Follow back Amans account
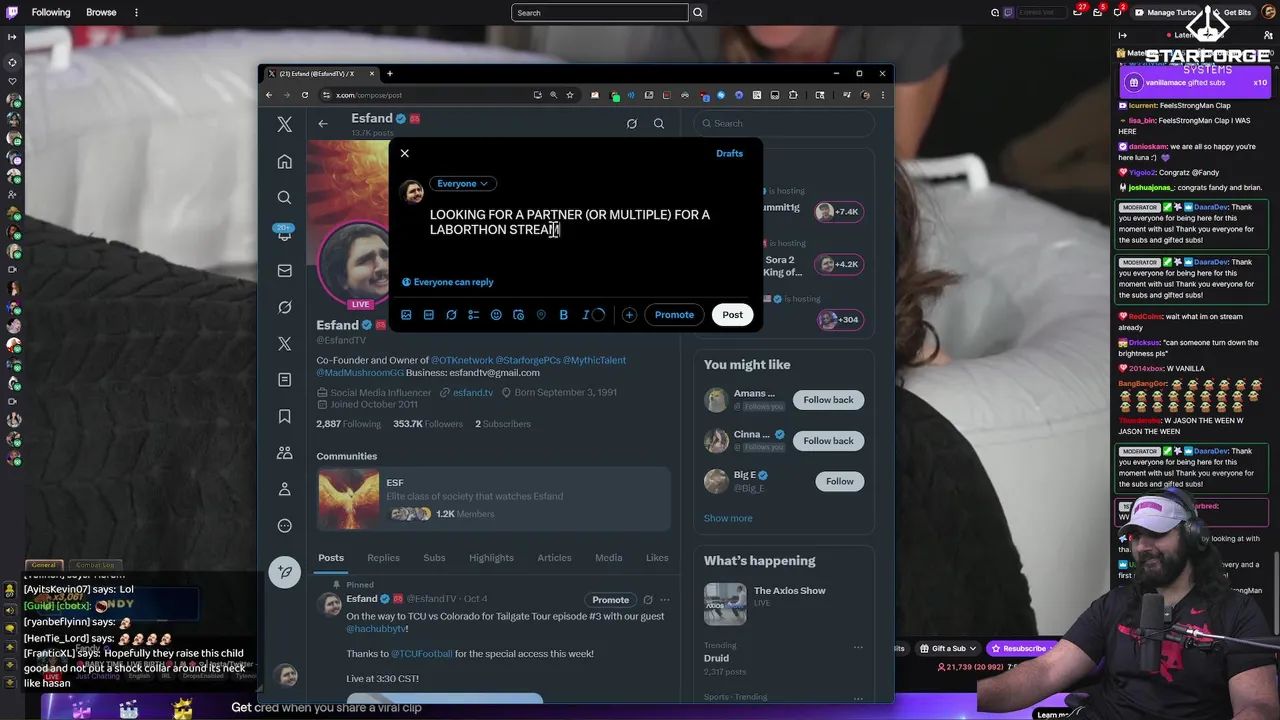 click(x=828, y=400)
